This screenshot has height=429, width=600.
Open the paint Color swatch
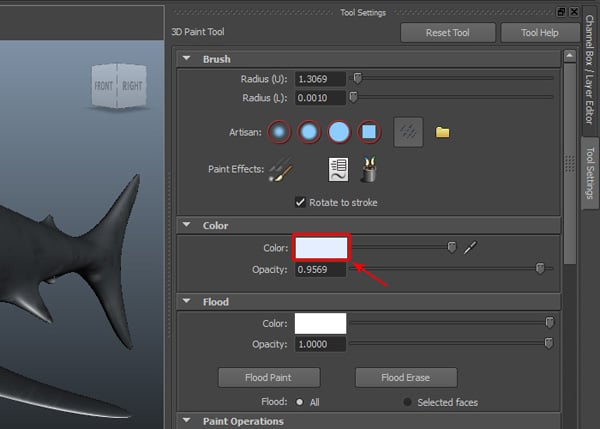tap(320, 247)
